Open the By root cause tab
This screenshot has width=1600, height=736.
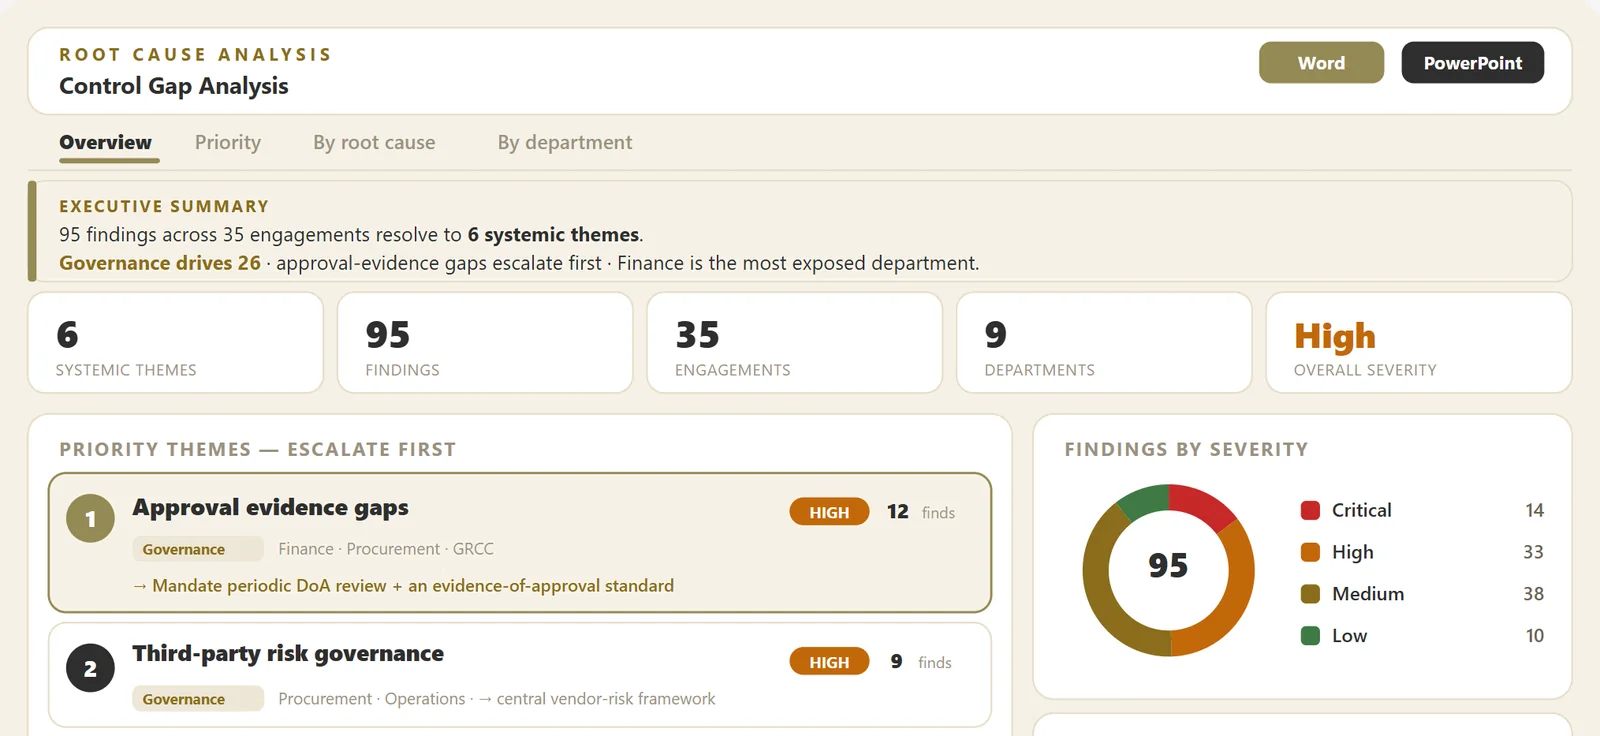pos(374,142)
